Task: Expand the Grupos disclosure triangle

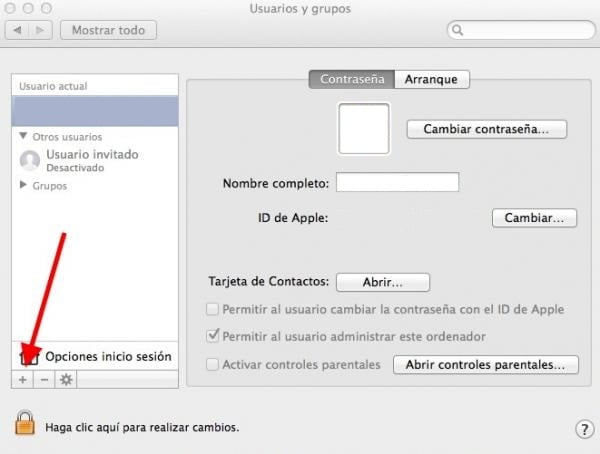Action: (x=24, y=186)
